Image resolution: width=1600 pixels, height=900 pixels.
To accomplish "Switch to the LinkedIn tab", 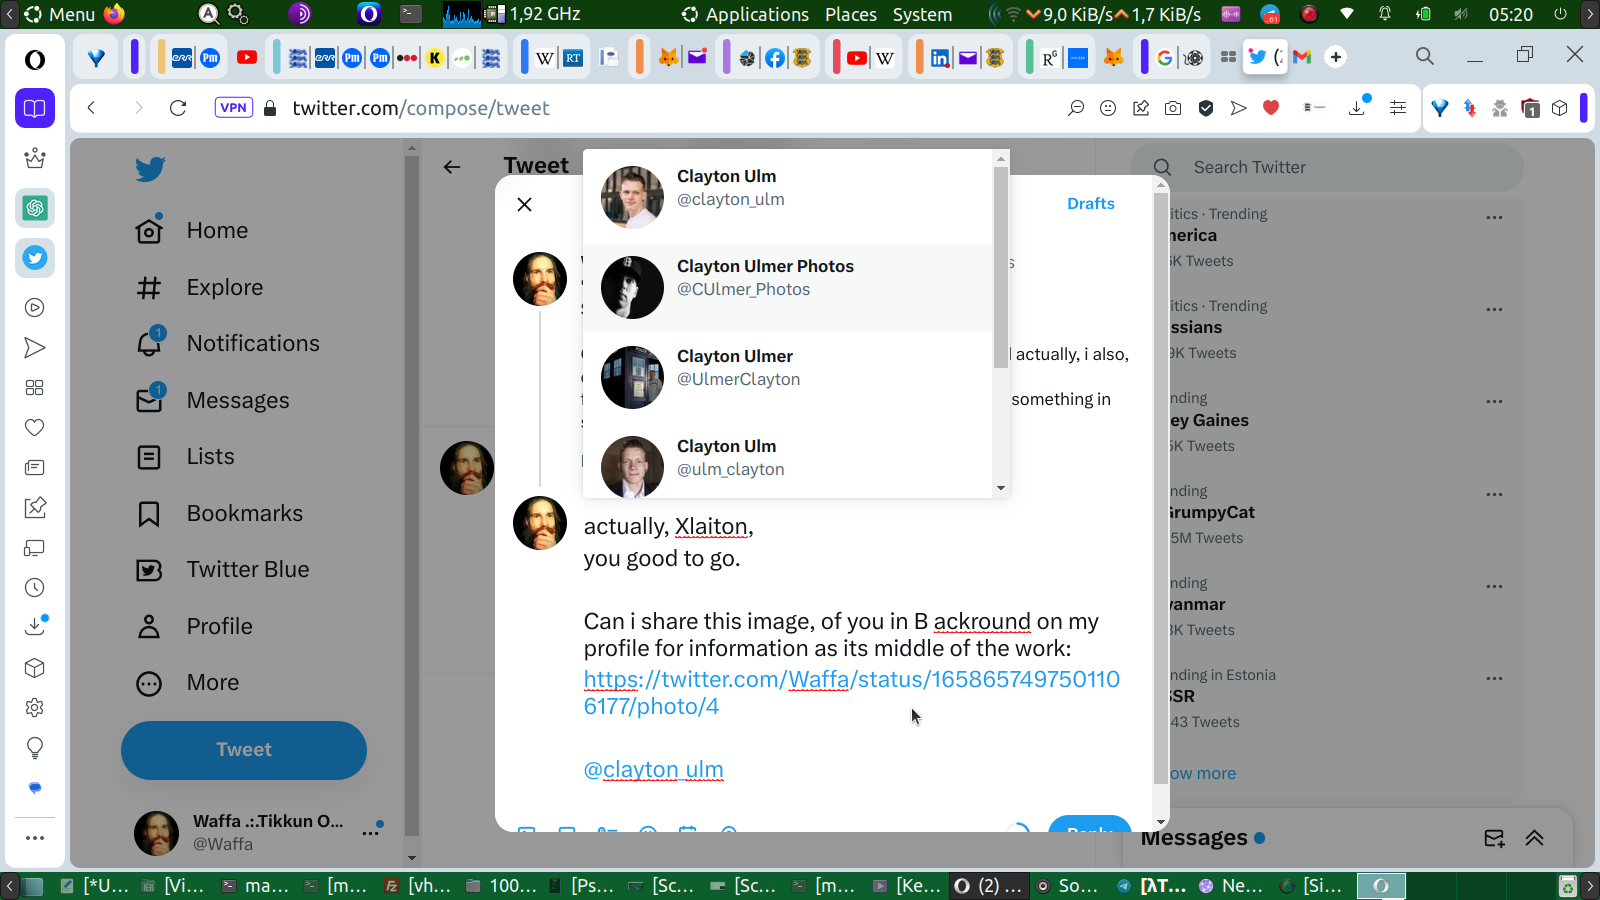I will tap(940, 58).
